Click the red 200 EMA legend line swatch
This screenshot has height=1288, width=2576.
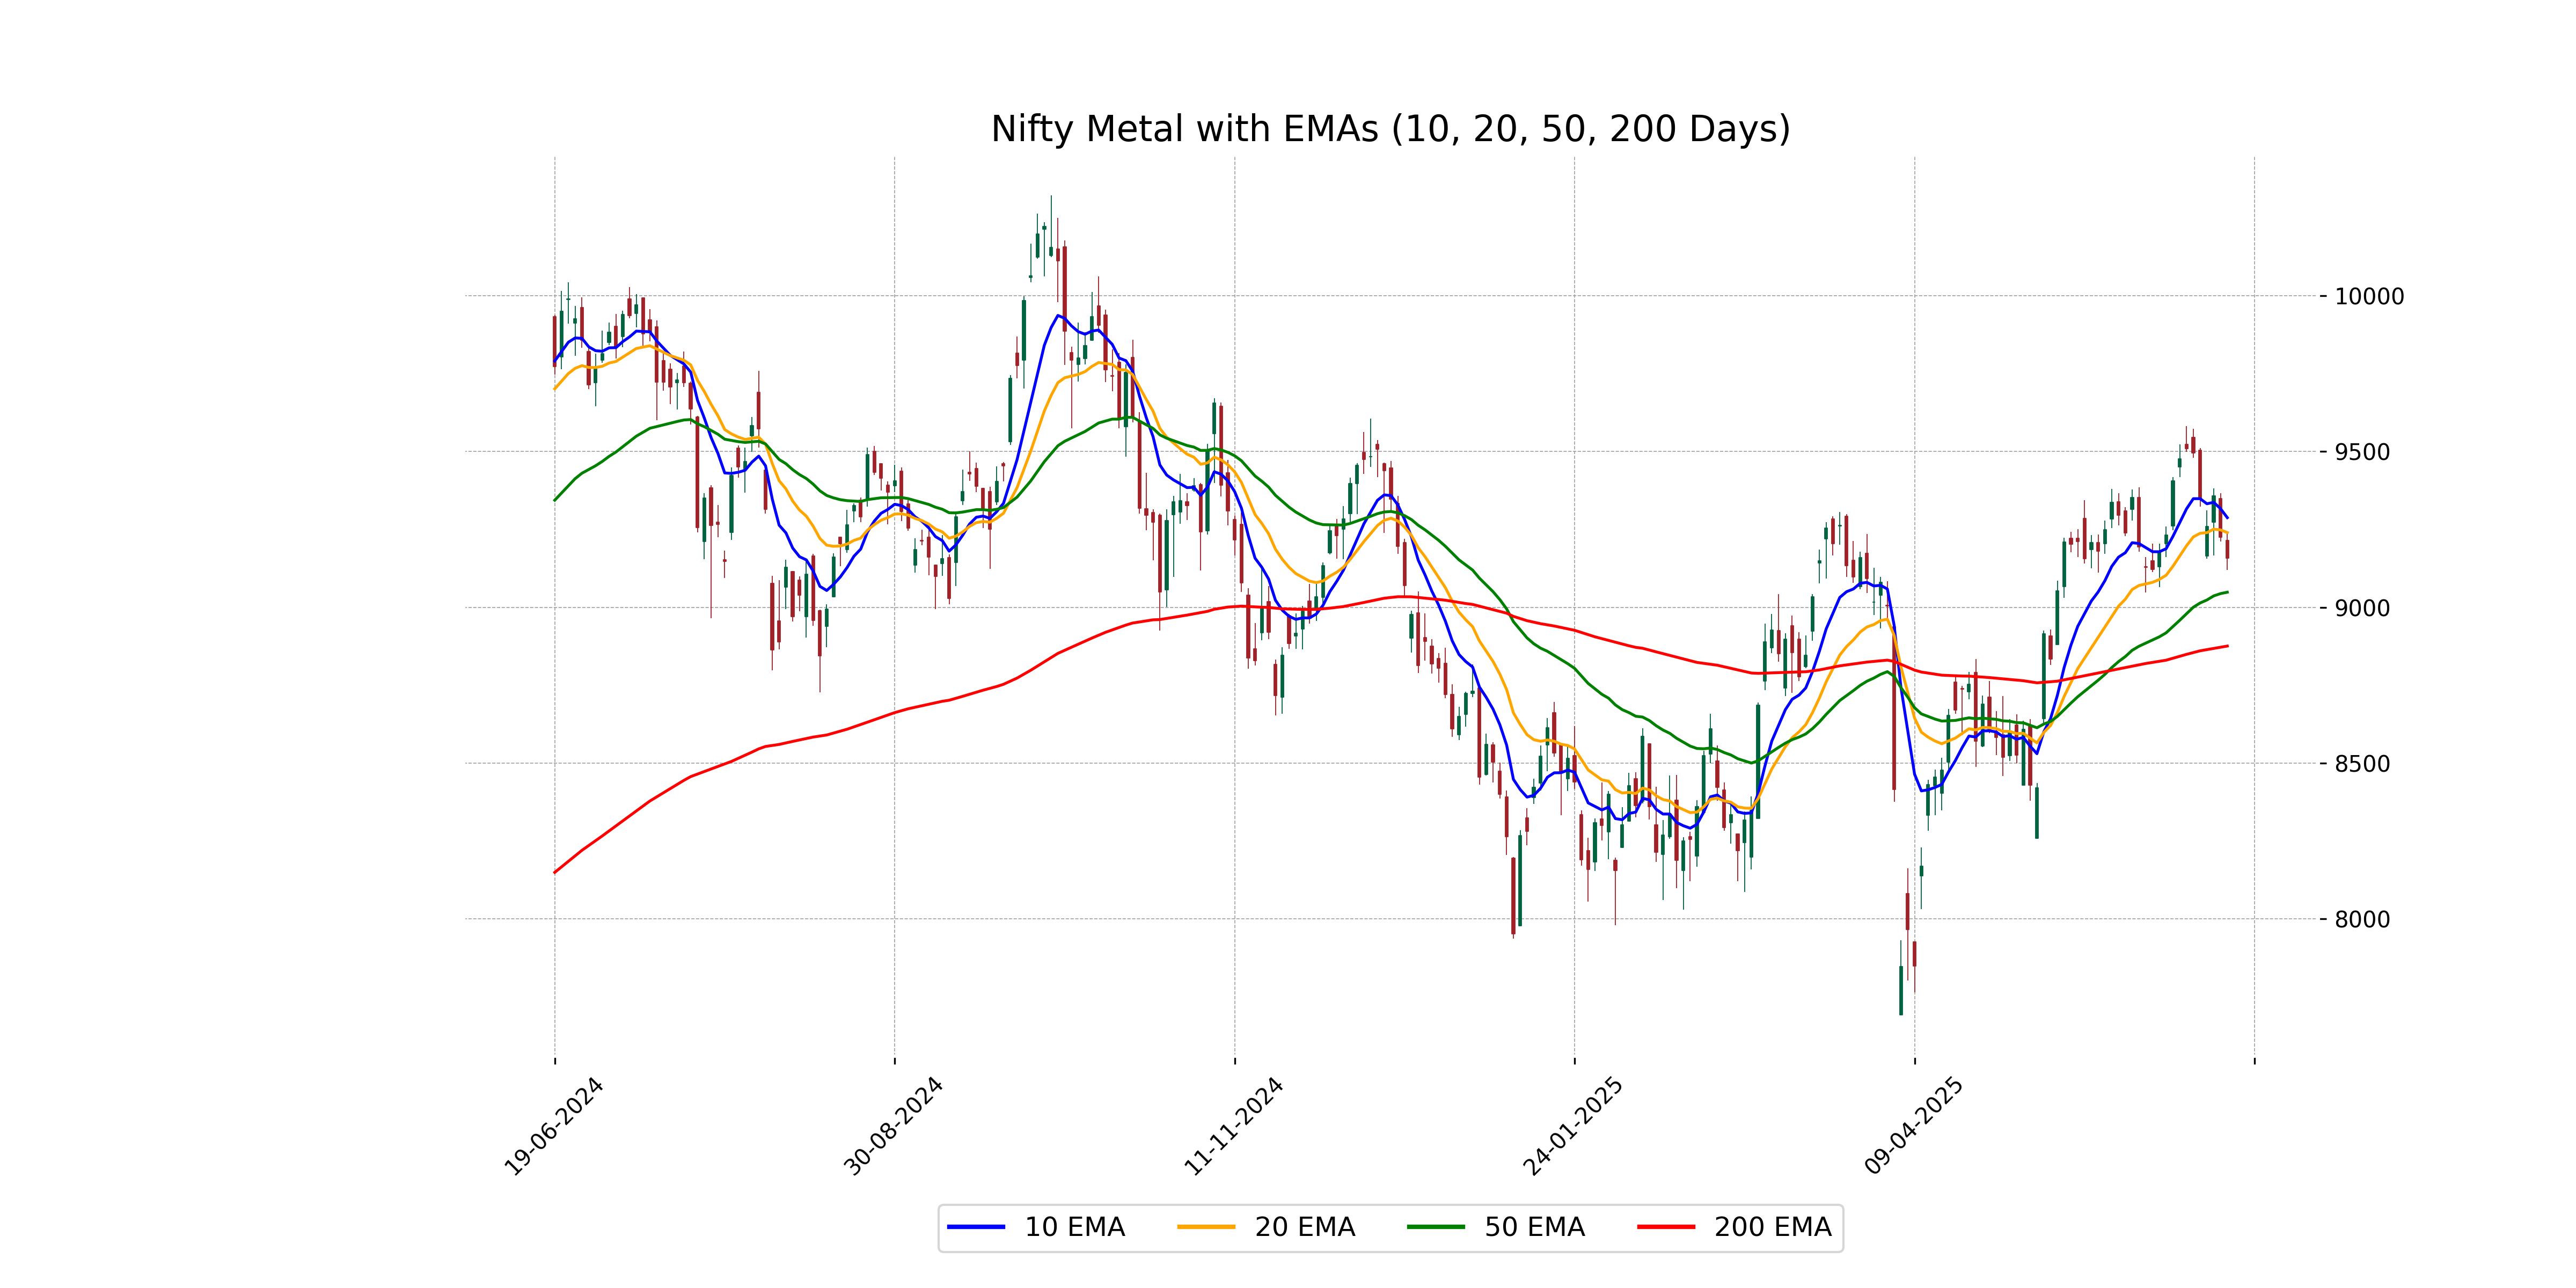[1666, 1227]
